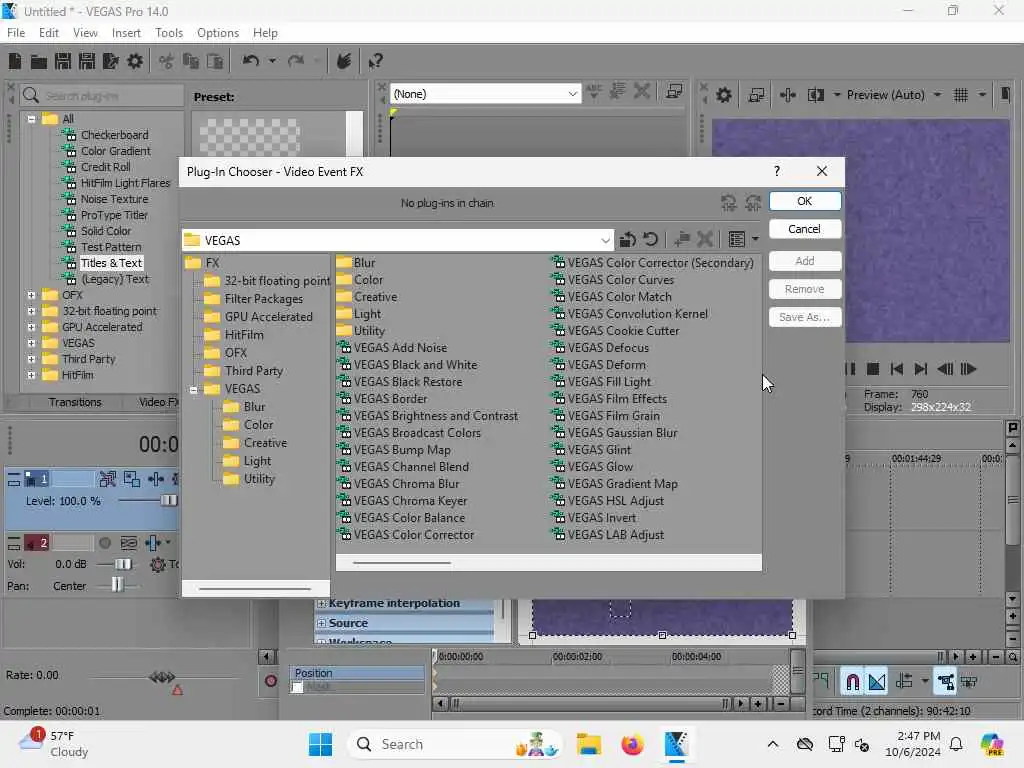
Task: Open the File menu
Action: (x=16, y=33)
